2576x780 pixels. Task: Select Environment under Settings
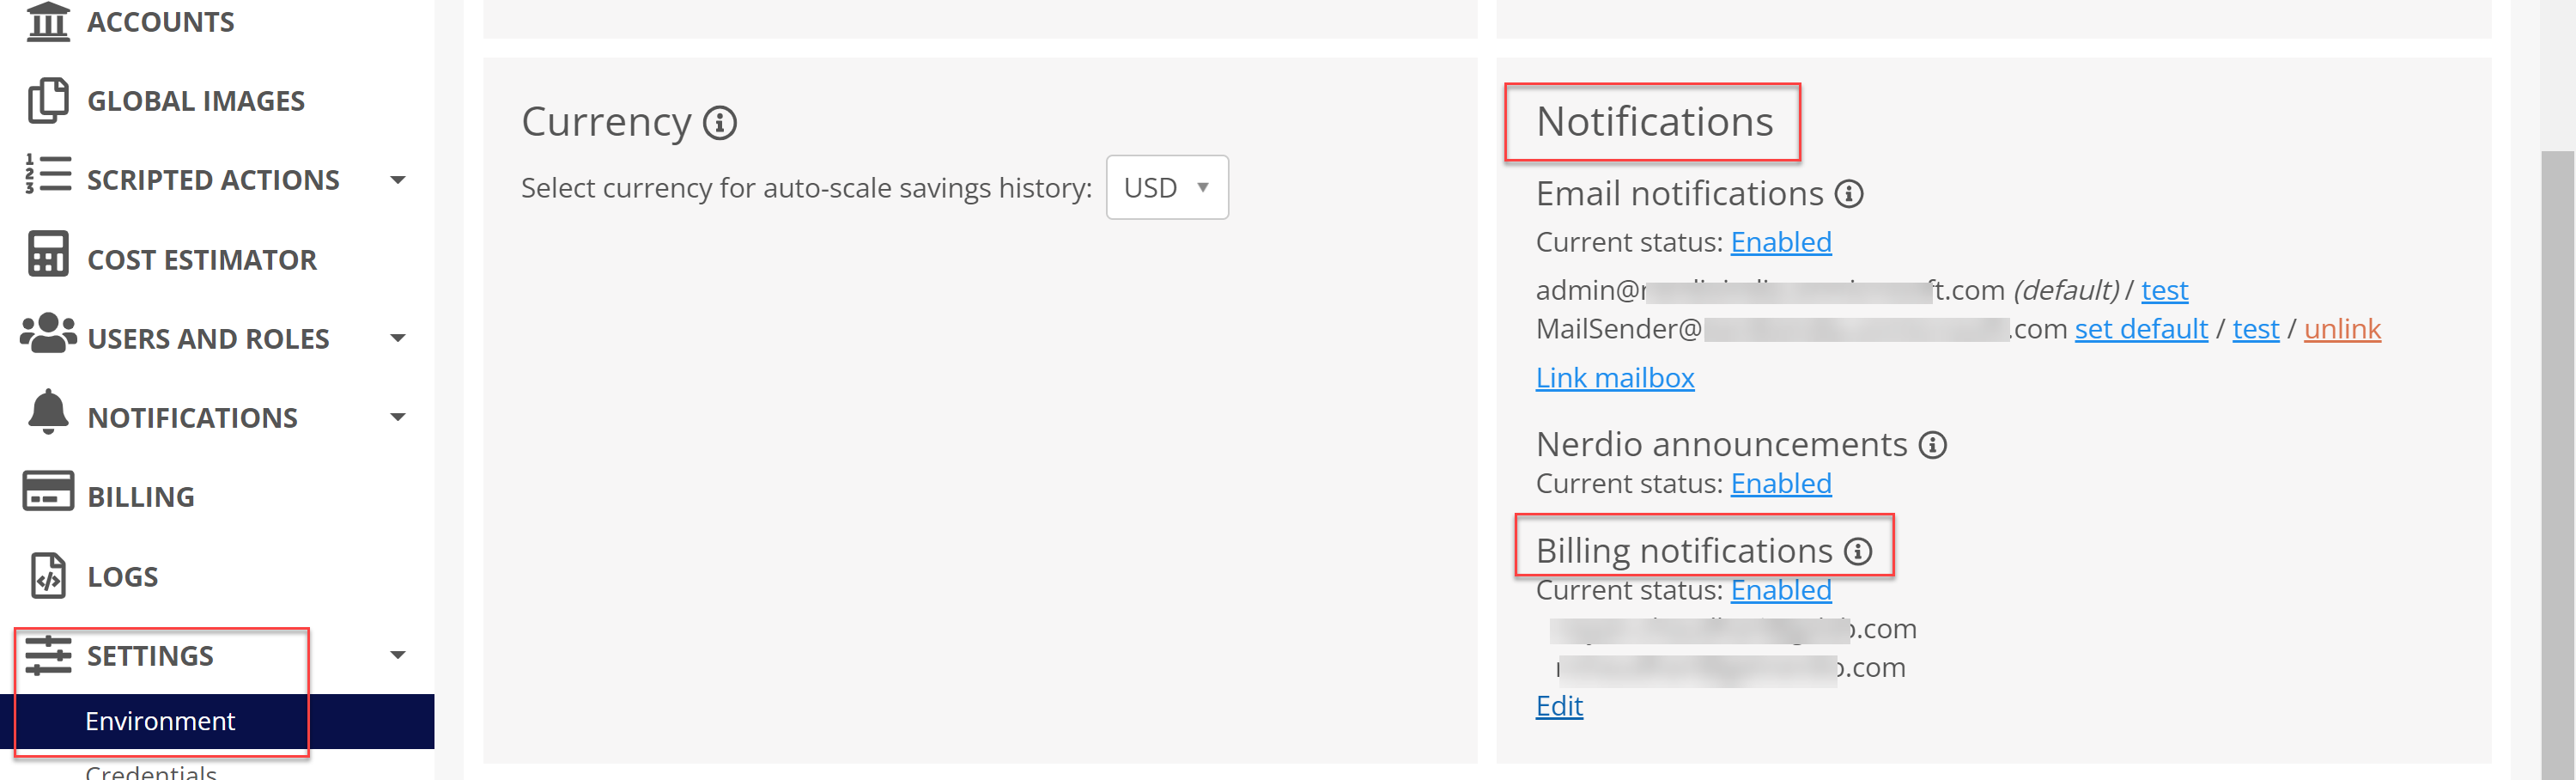point(160,721)
